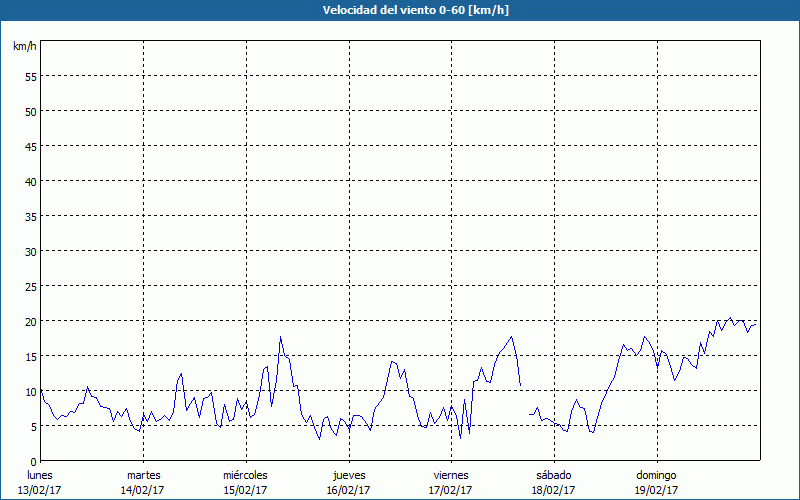Click the 15 value on the y-axis
The image size is (800, 500).
[x=30, y=356]
